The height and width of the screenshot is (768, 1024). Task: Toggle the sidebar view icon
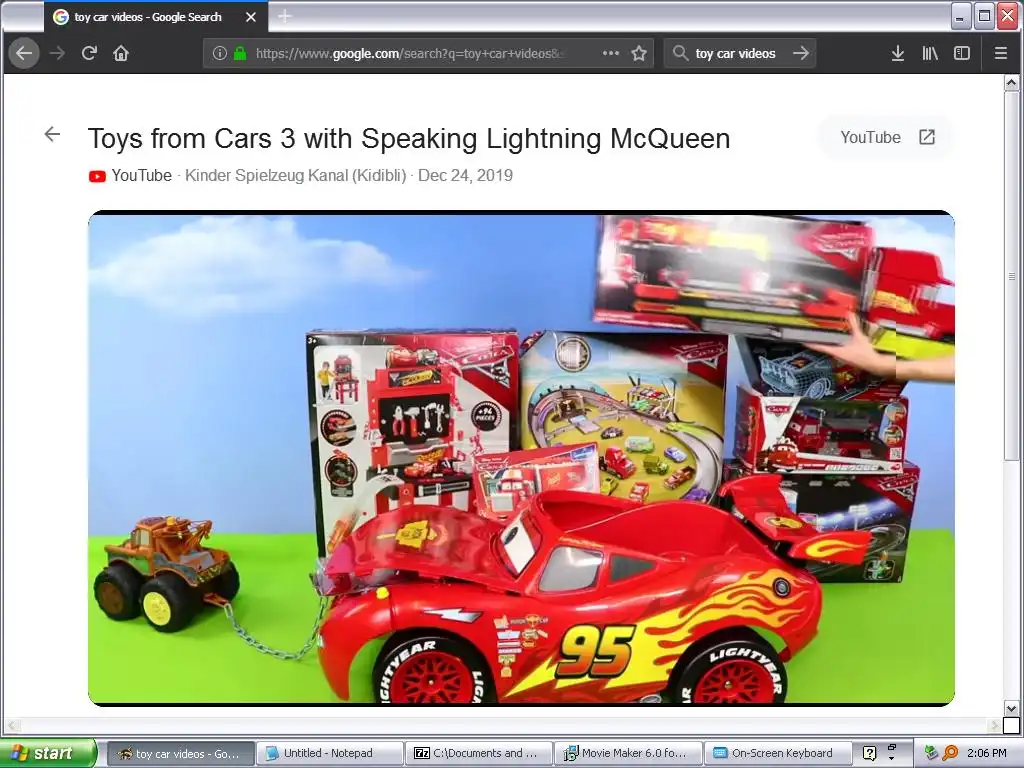(962, 53)
